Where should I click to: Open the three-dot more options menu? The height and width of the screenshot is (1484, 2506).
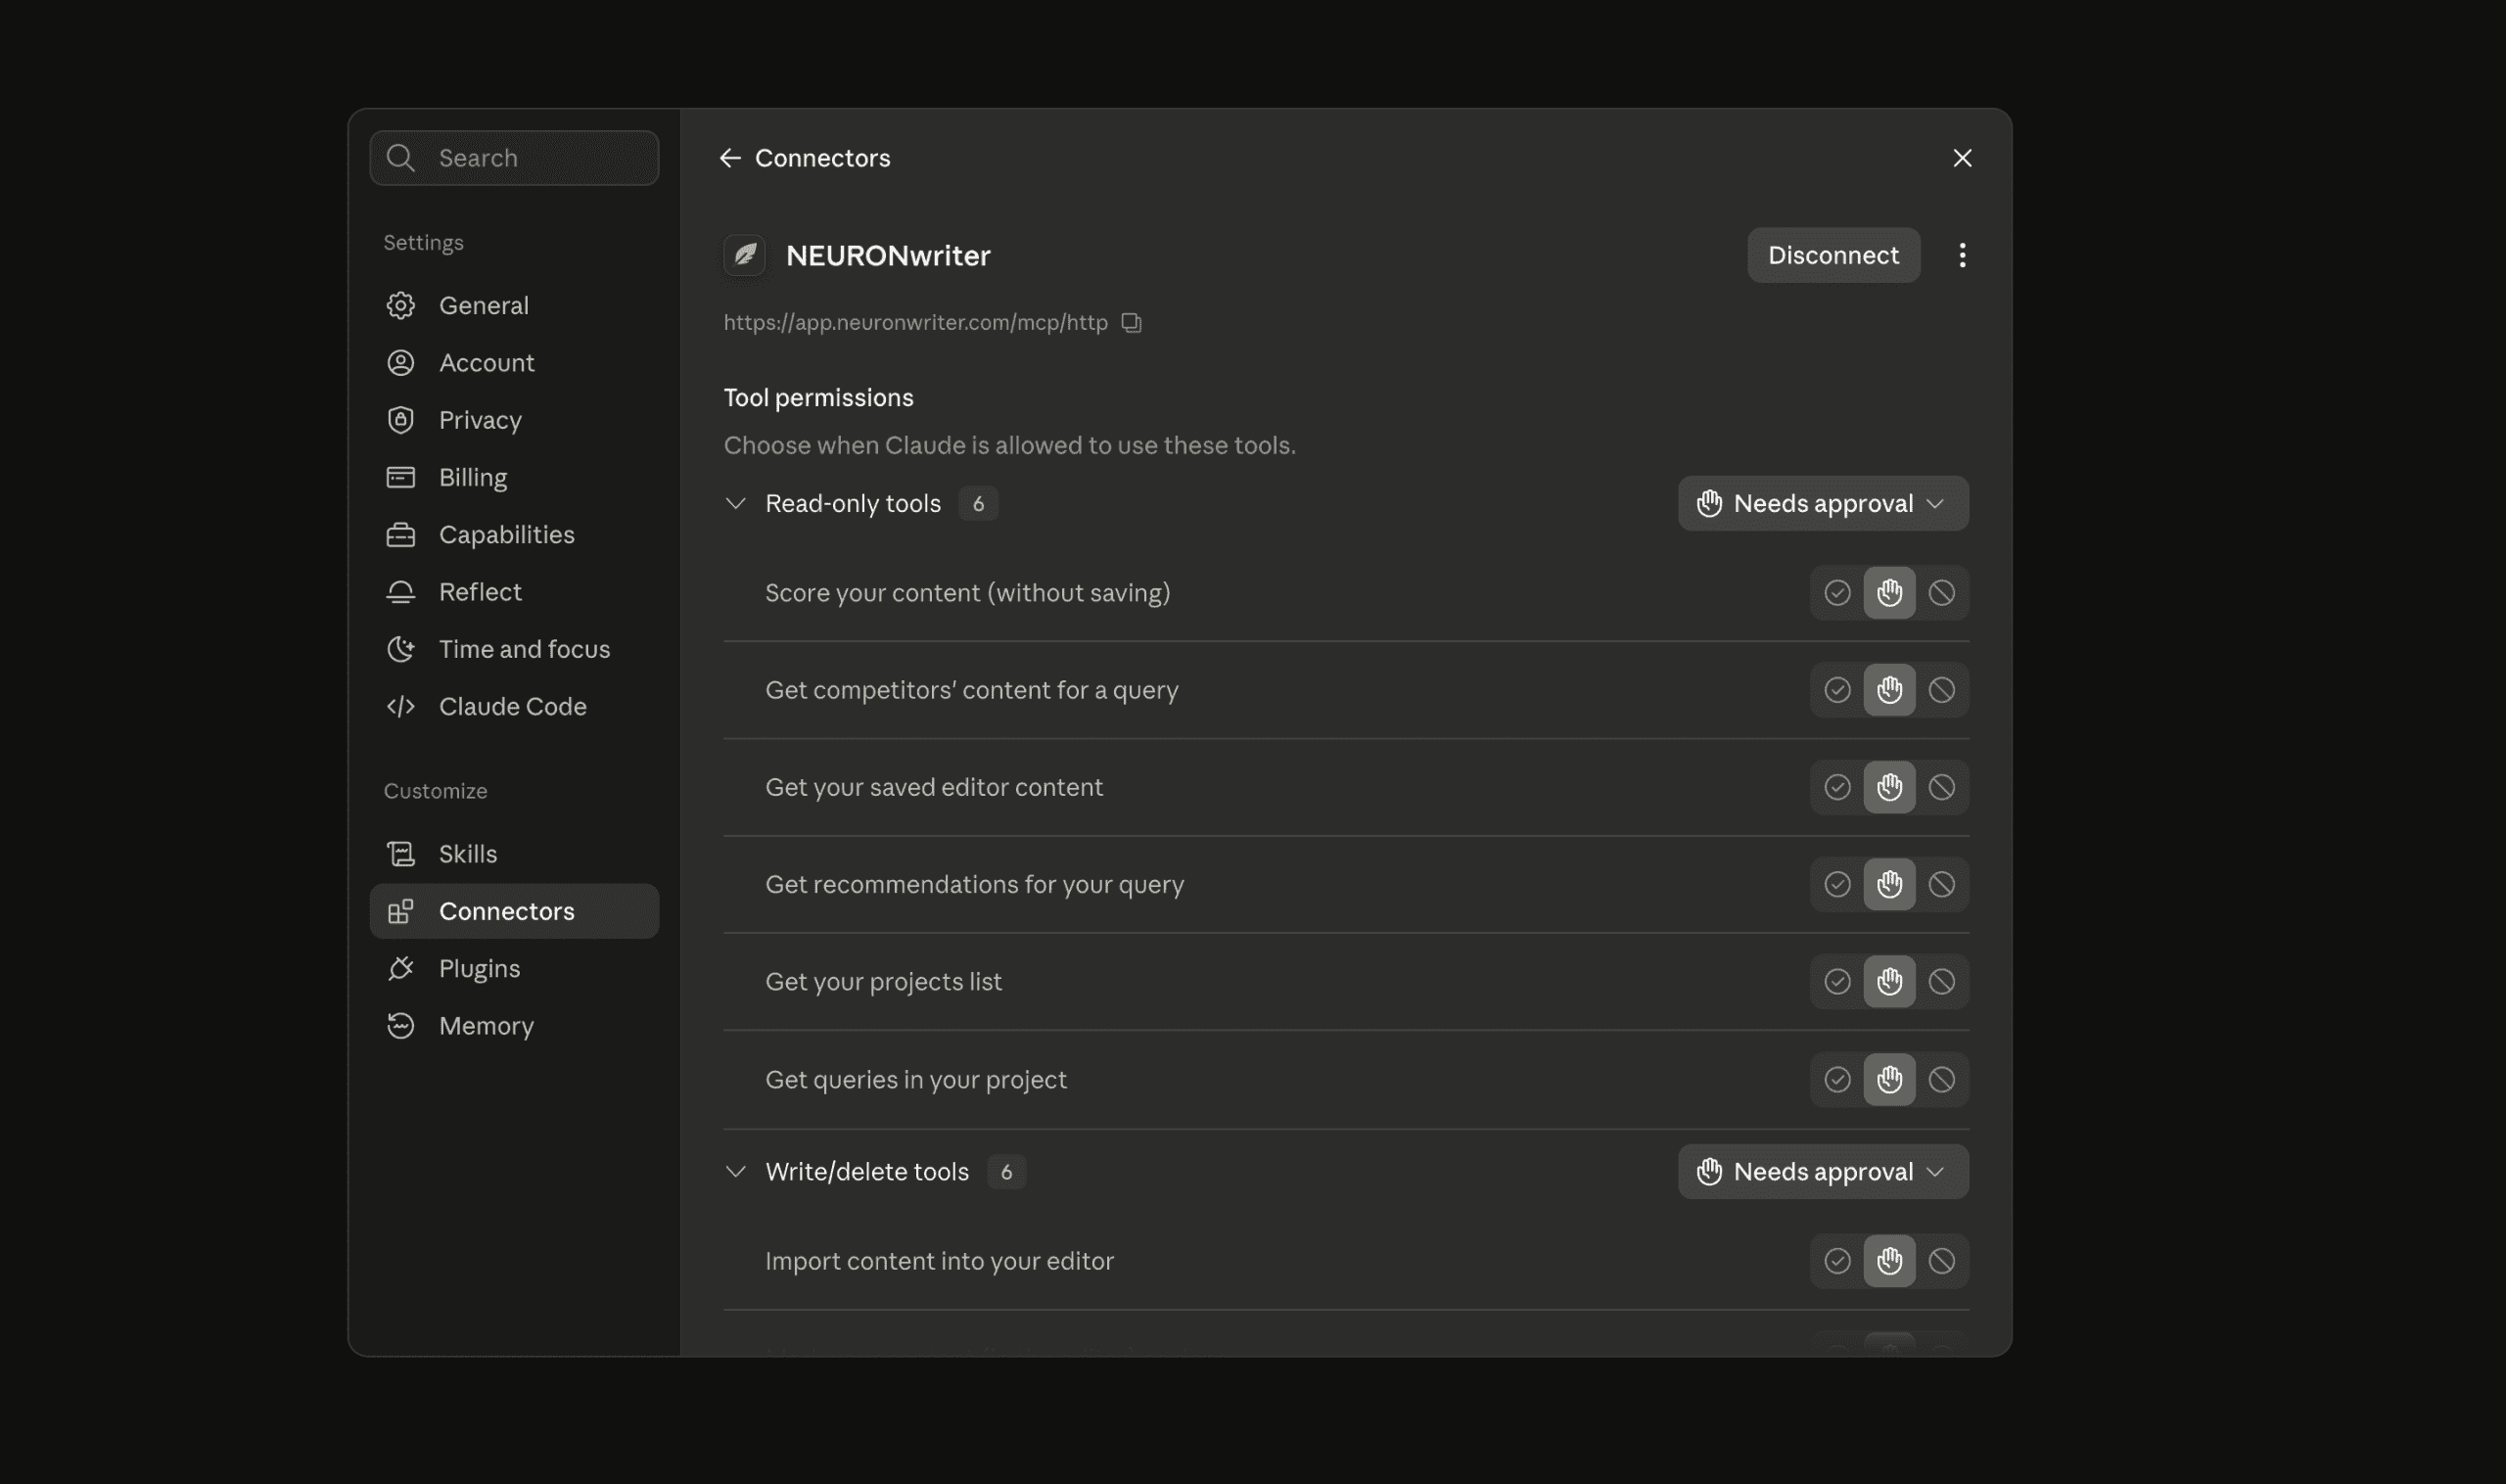(1962, 255)
